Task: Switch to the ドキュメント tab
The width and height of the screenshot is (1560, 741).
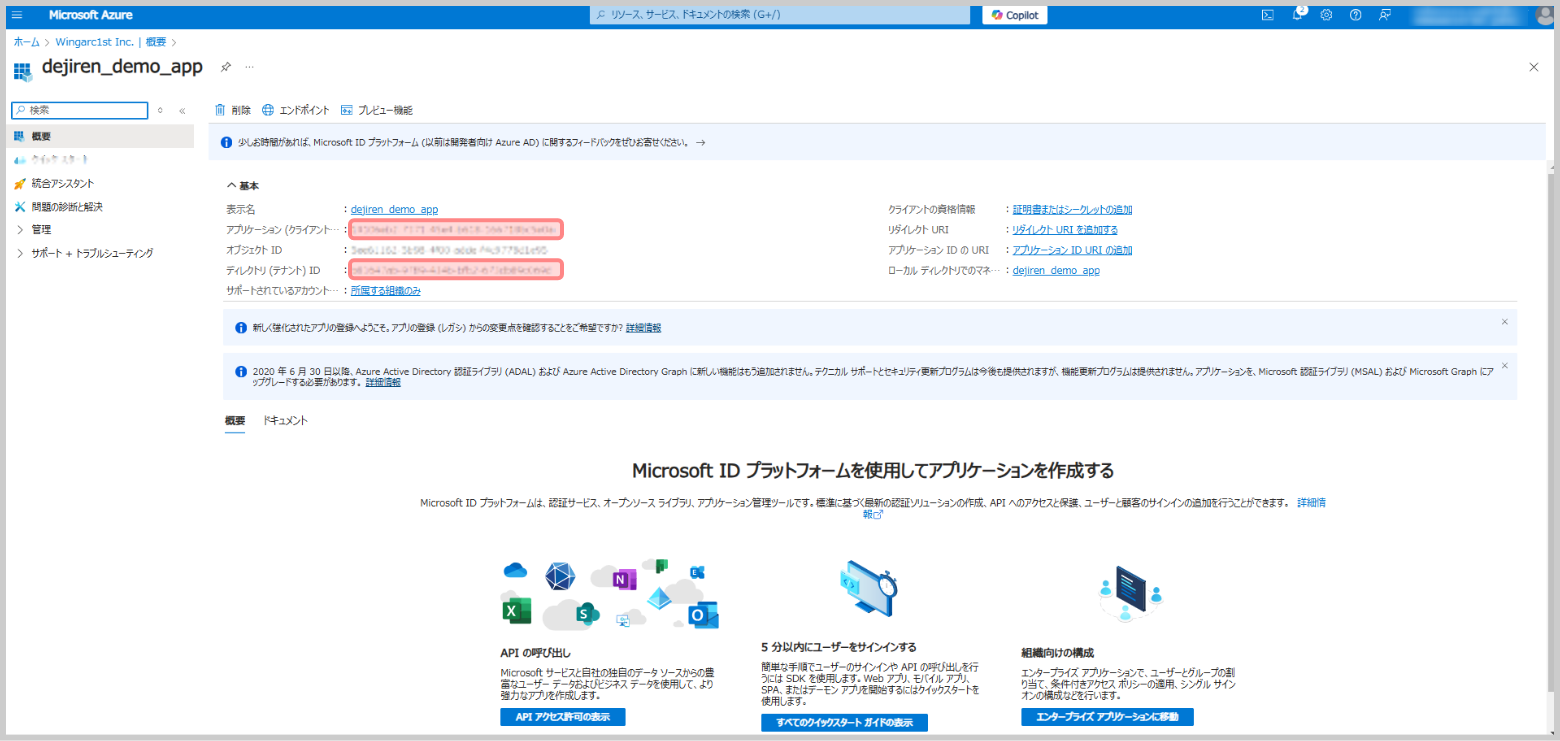Action: pyautogui.click(x=285, y=421)
